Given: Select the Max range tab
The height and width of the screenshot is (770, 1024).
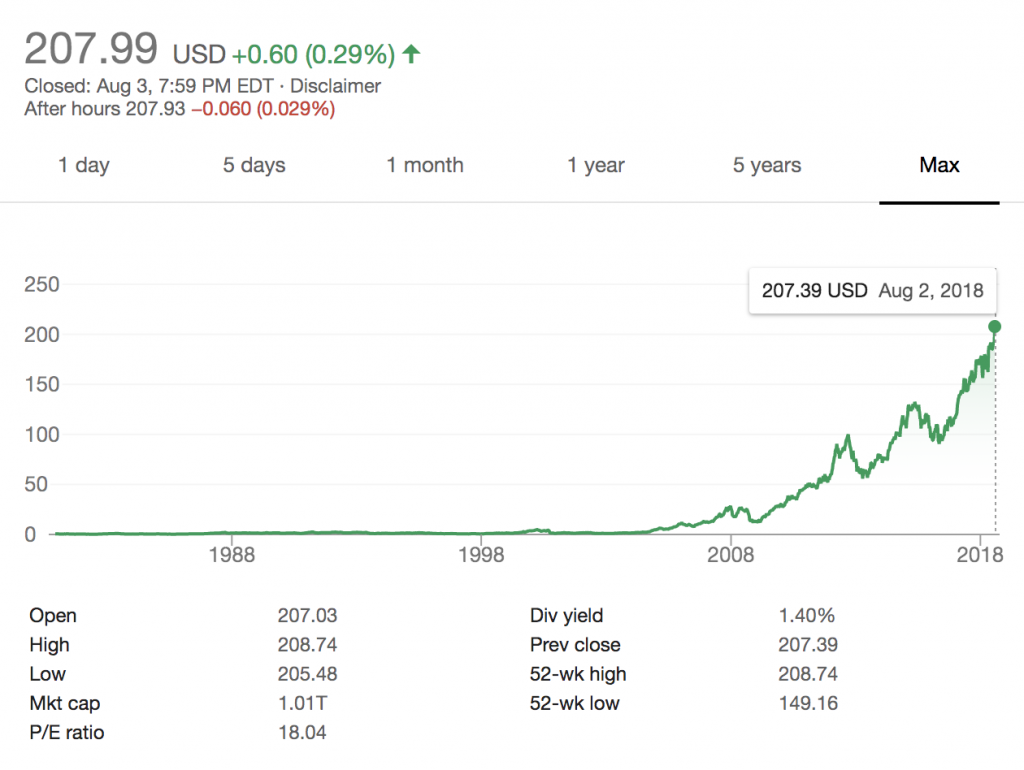Looking at the screenshot, I should click(939, 166).
